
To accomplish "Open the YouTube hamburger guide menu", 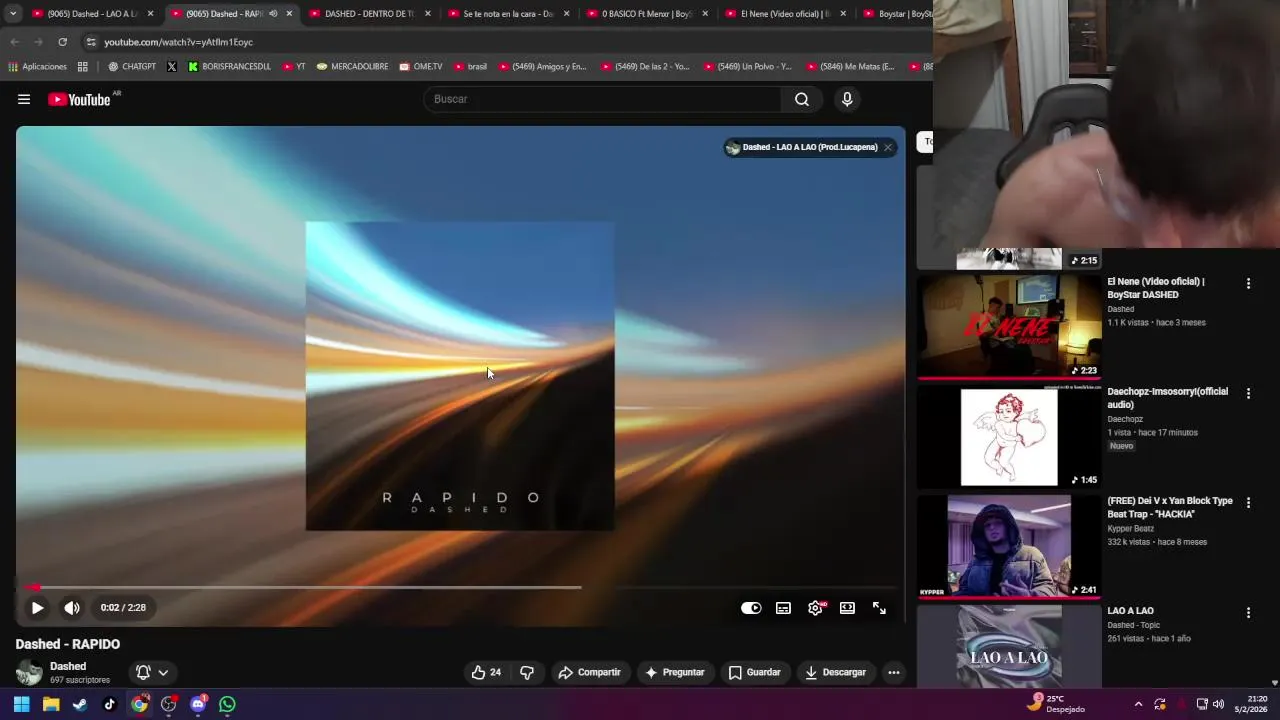I will click(24, 99).
